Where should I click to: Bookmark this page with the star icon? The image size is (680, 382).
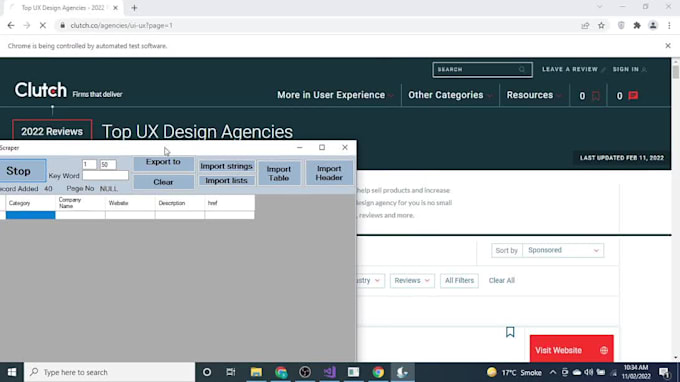pyautogui.click(x=601, y=26)
